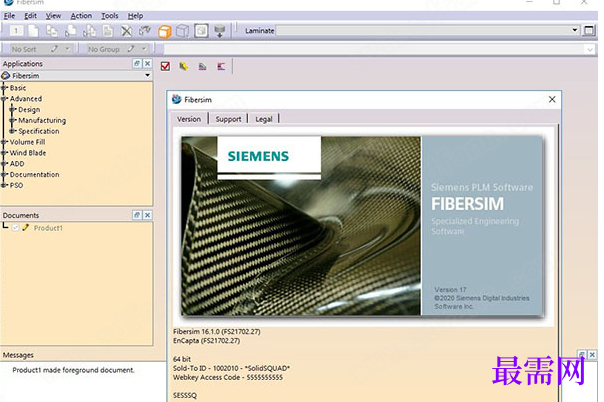Click the "EnCapta (FS21702.27)" text line
This screenshot has width=604, height=402.
tap(206, 341)
